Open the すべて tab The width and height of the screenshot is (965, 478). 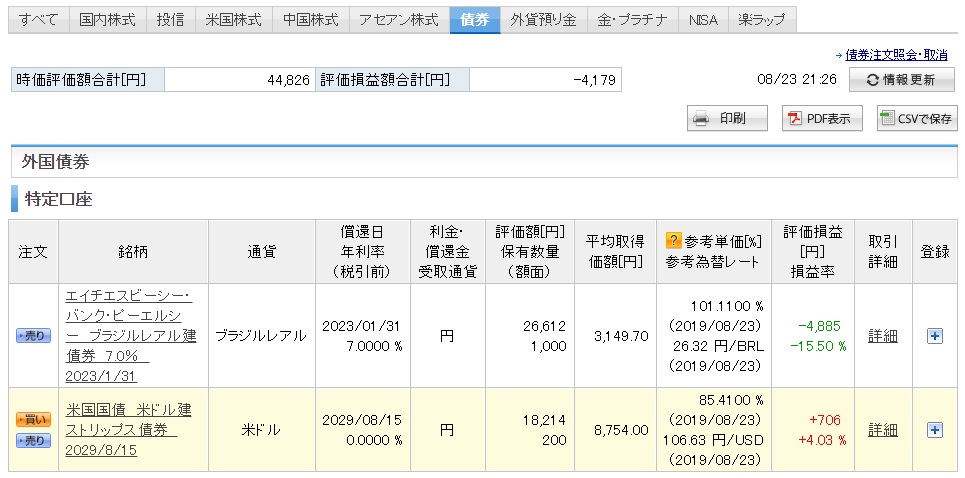(x=39, y=20)
